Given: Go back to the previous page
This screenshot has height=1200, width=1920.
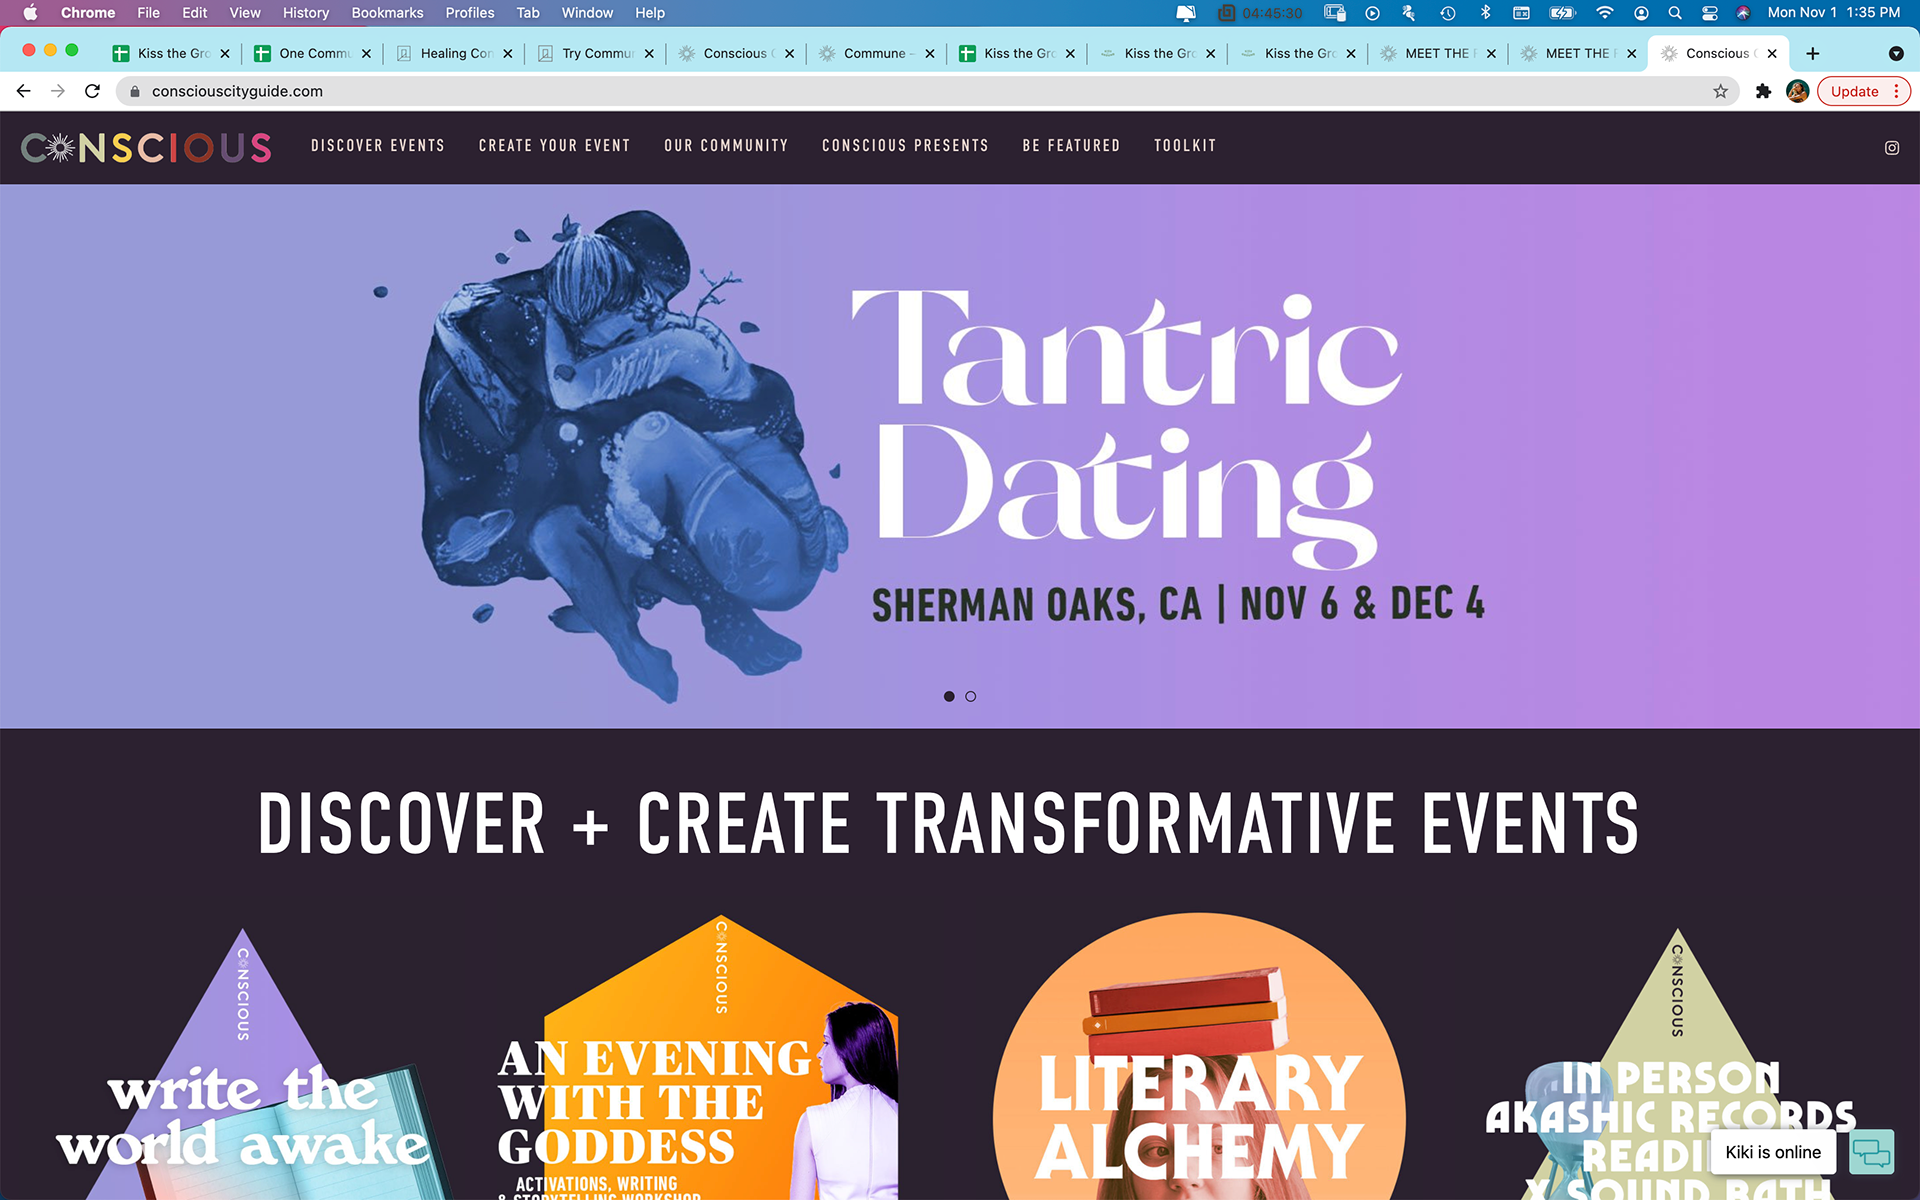Looking at the screenshot, I should coord(24,91).
